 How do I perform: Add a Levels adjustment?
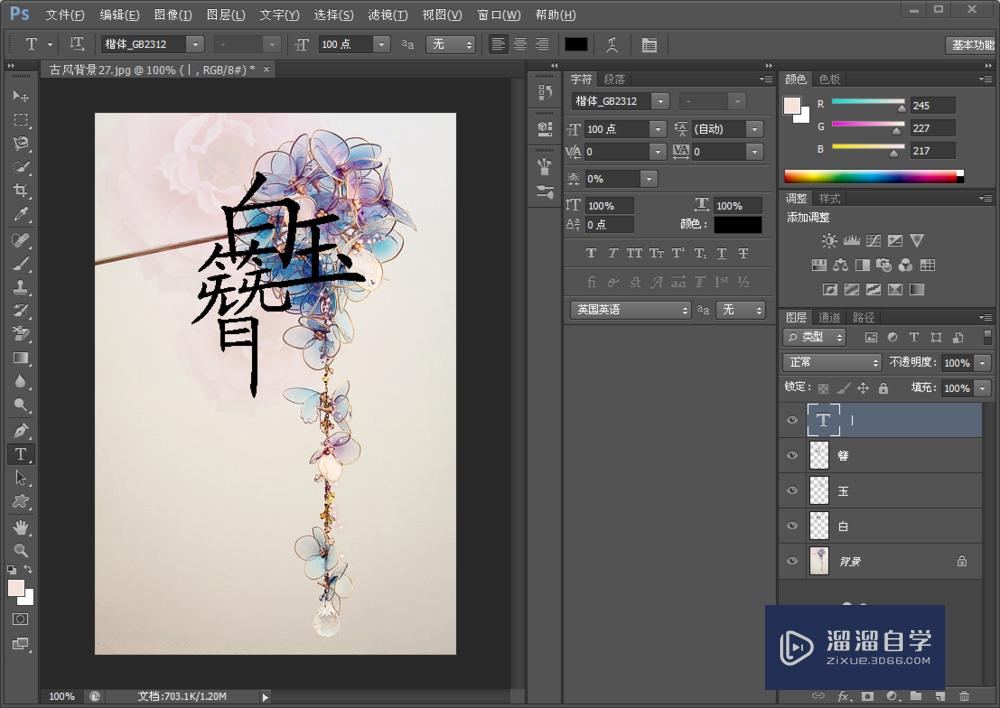coord(851,240)
